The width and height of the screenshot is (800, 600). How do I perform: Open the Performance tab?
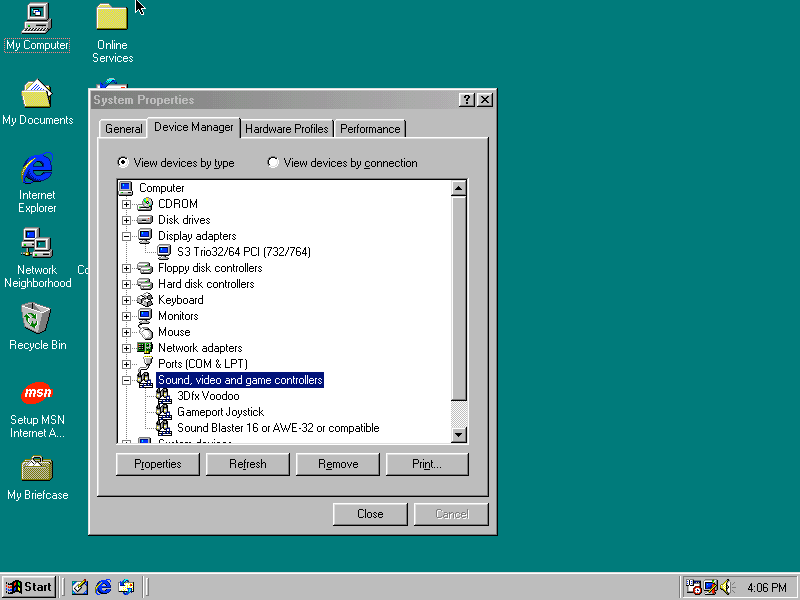click(370, 129)
